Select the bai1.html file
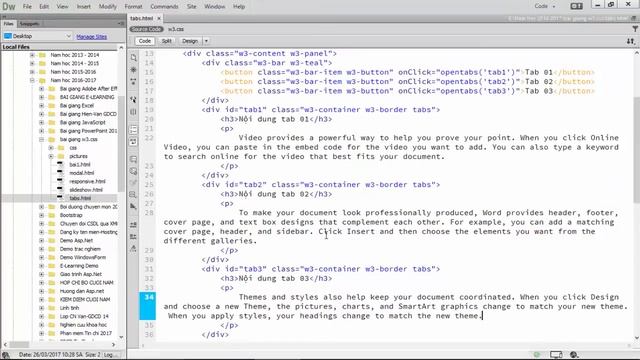This screenshot has height=360, width=640. coord(80,164)
